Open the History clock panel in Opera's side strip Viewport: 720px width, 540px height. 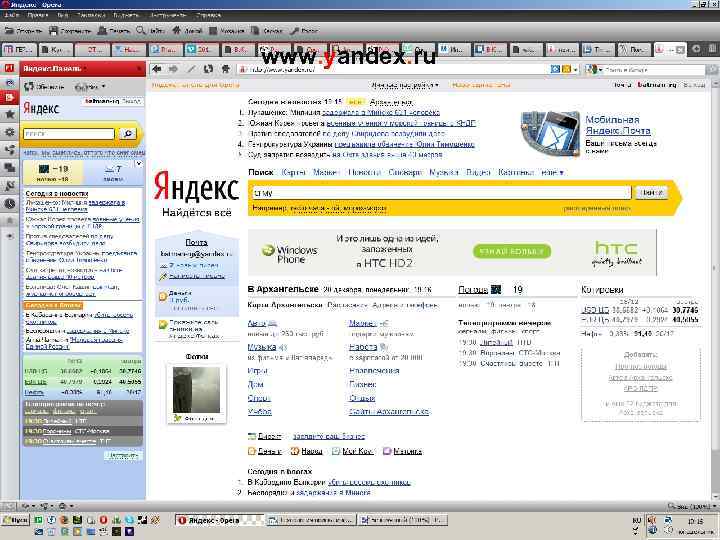10,203
